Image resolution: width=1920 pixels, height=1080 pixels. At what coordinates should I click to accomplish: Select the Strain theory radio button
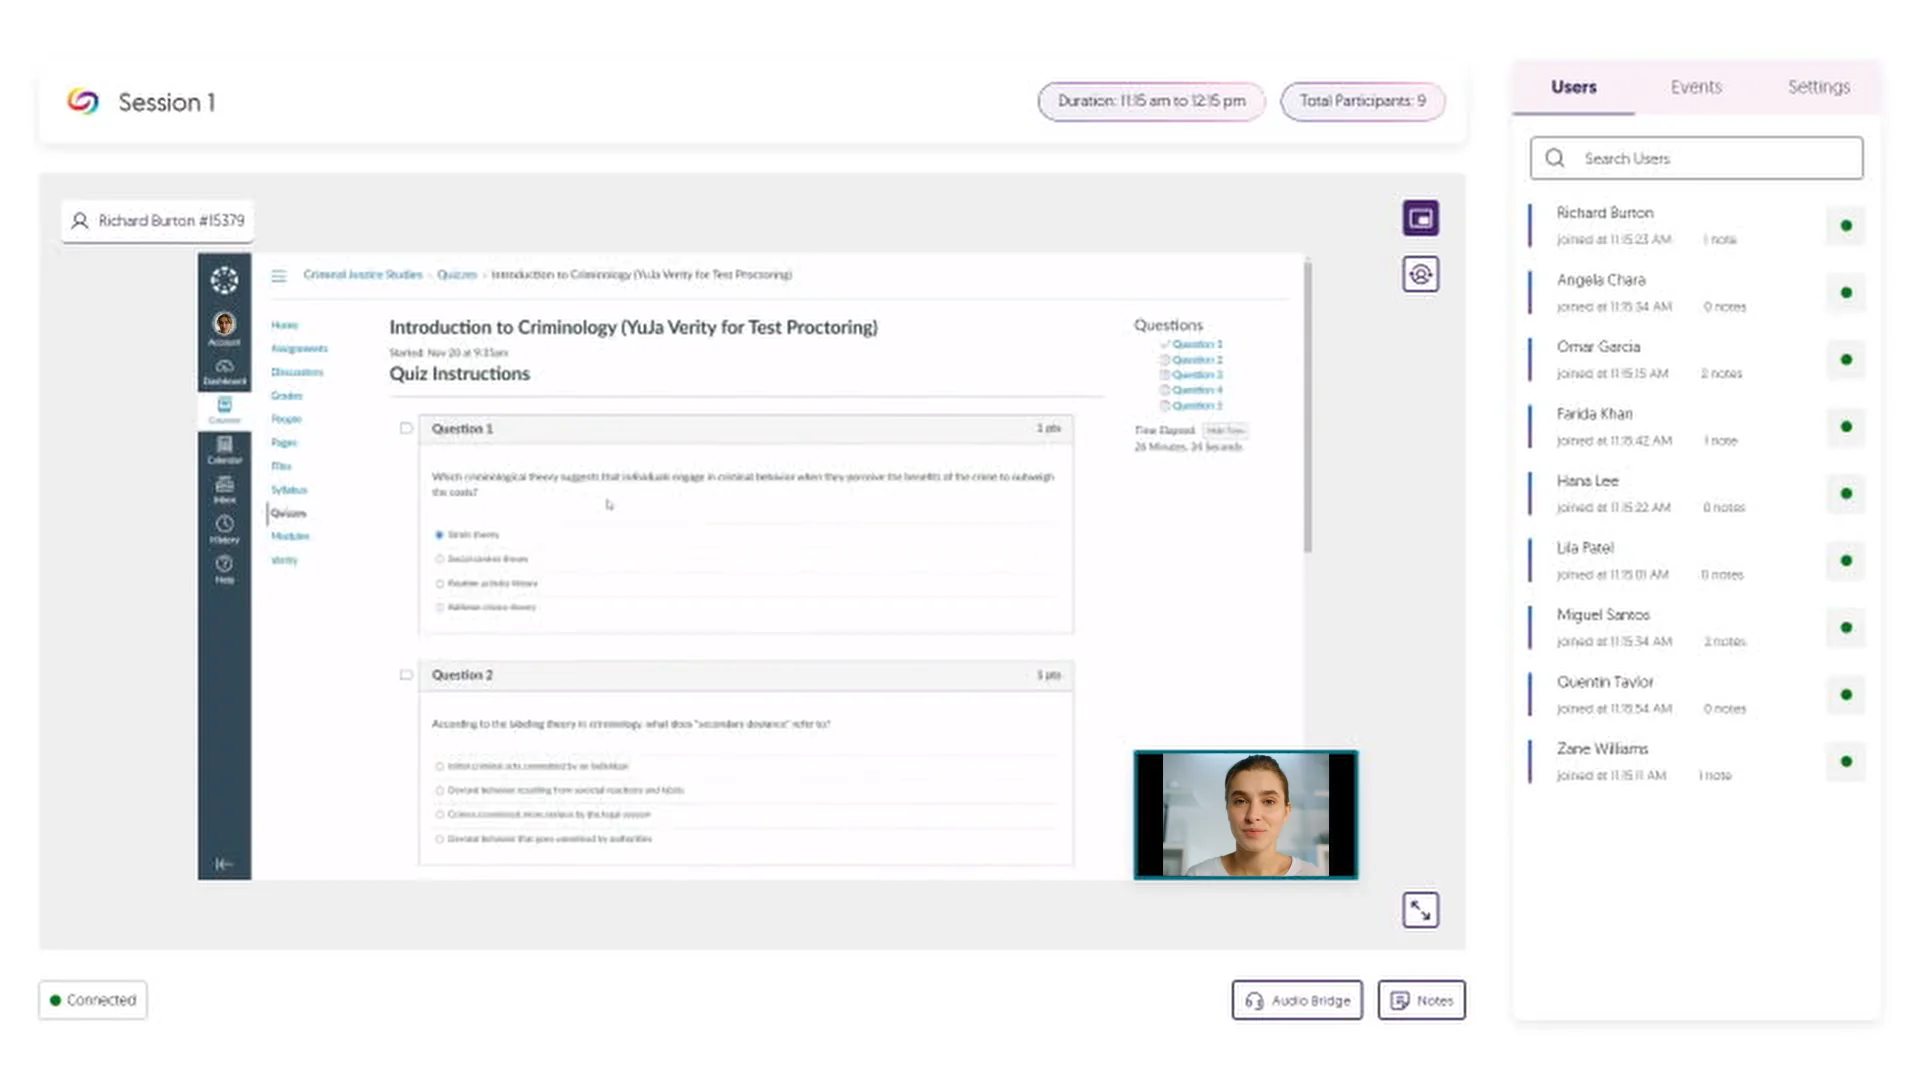[x=440, y=535]
